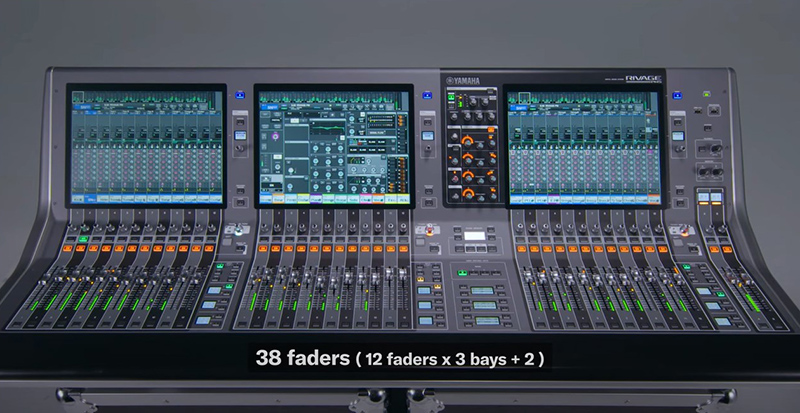This screenshot has width=800, height=413.
Task: Toggle green-lit key on left bay's second channel
Action: click(83, 239)
